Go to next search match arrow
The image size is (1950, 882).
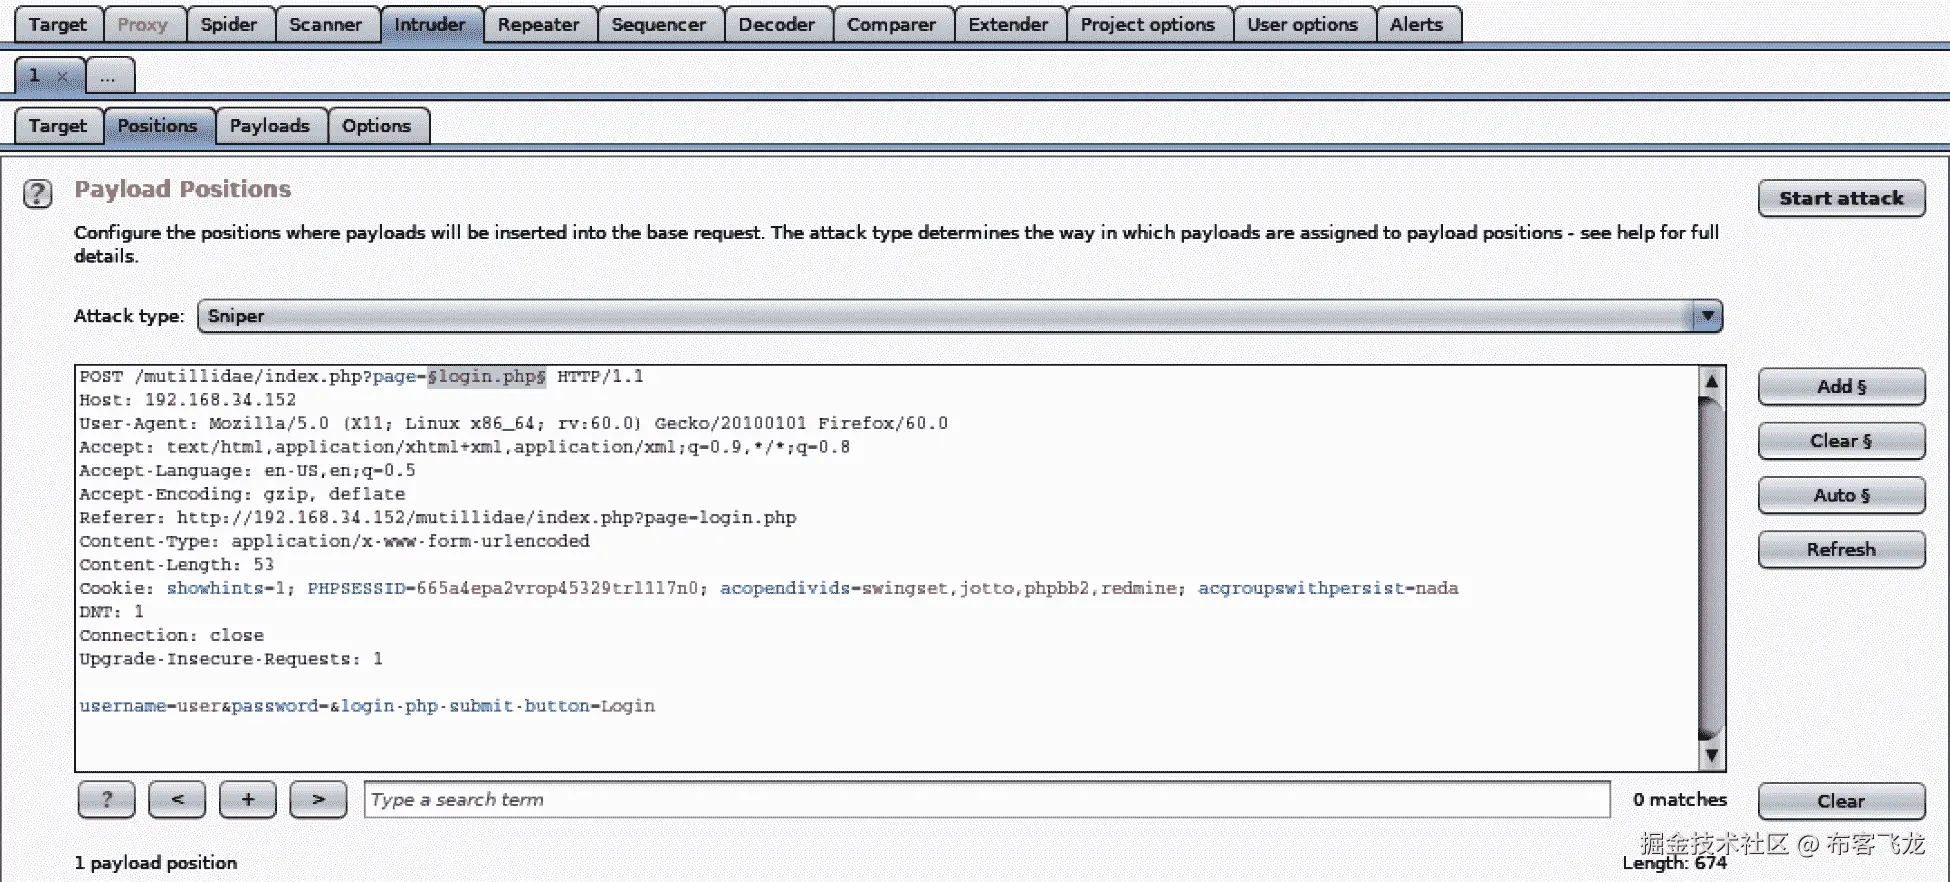tap(318, 799)
